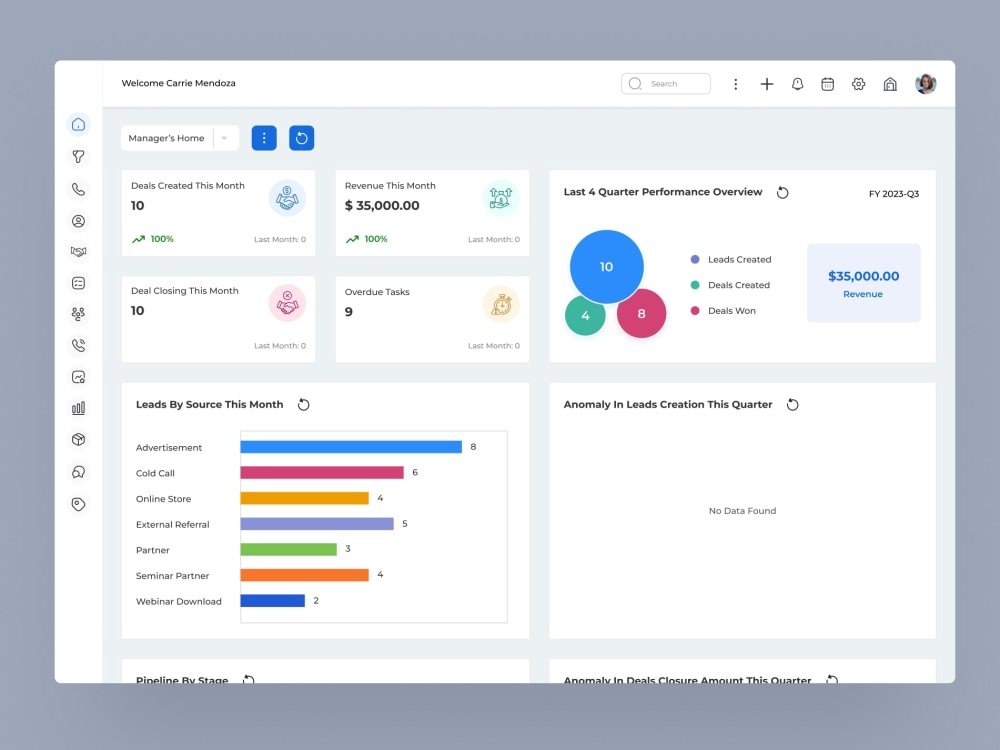Open the contacts person icon in sidebar
Viewport: 1000px width, 750px height.
pyautogui.click(x=78, y=221)
